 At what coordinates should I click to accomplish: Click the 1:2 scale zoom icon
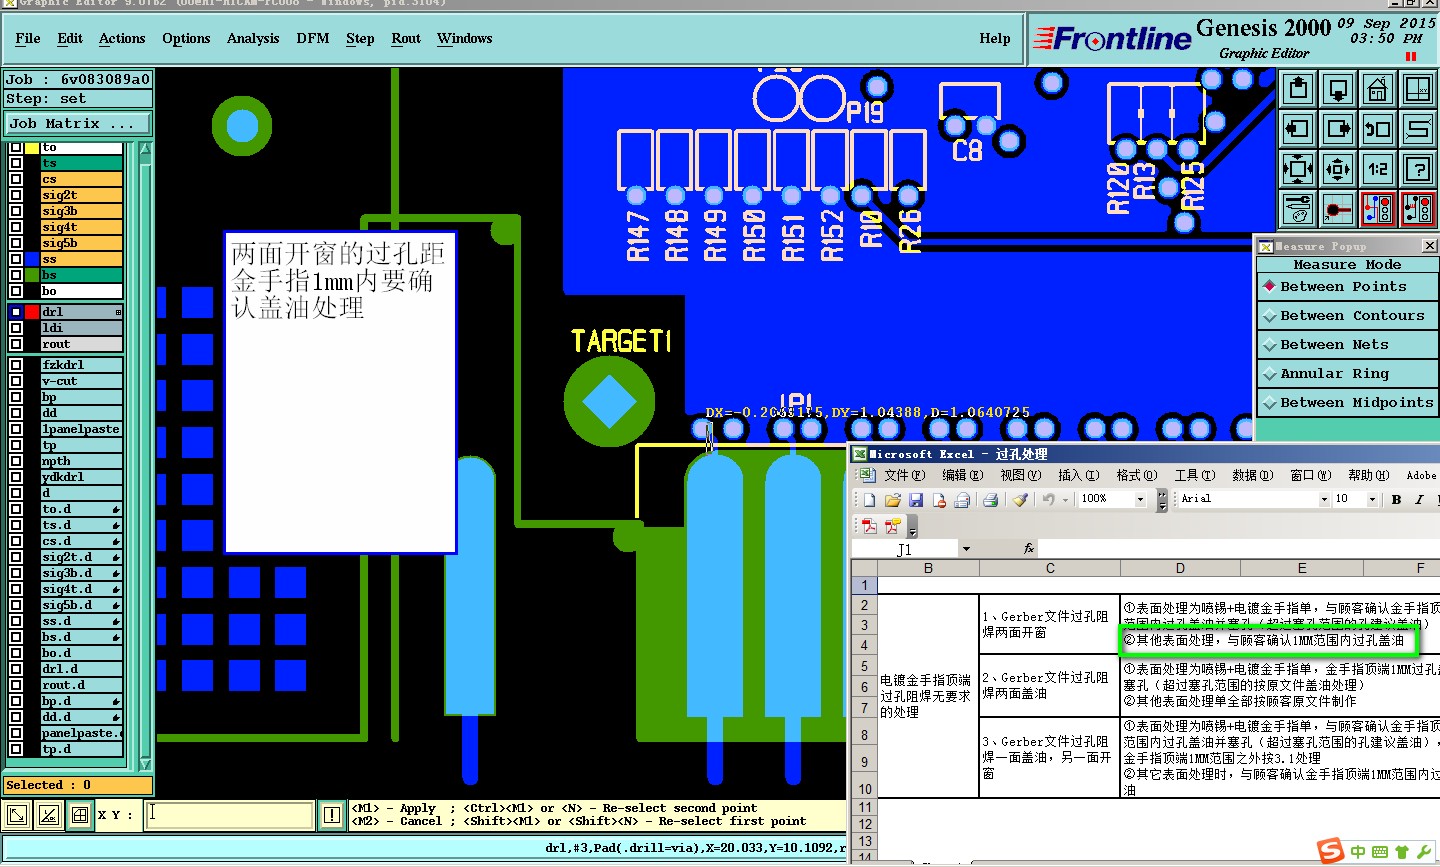[1378, 169]
